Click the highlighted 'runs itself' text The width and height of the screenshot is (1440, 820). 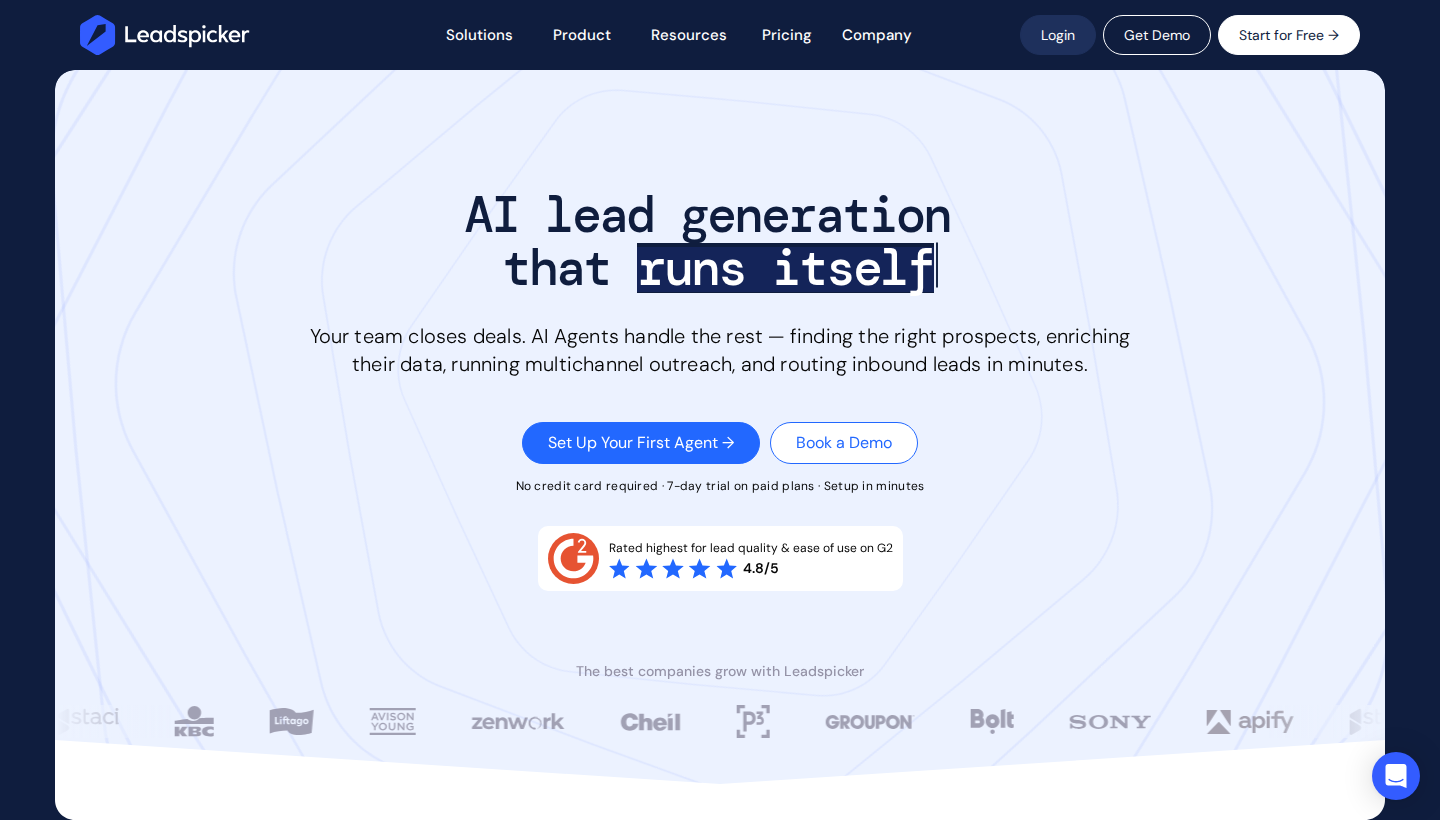786,269
